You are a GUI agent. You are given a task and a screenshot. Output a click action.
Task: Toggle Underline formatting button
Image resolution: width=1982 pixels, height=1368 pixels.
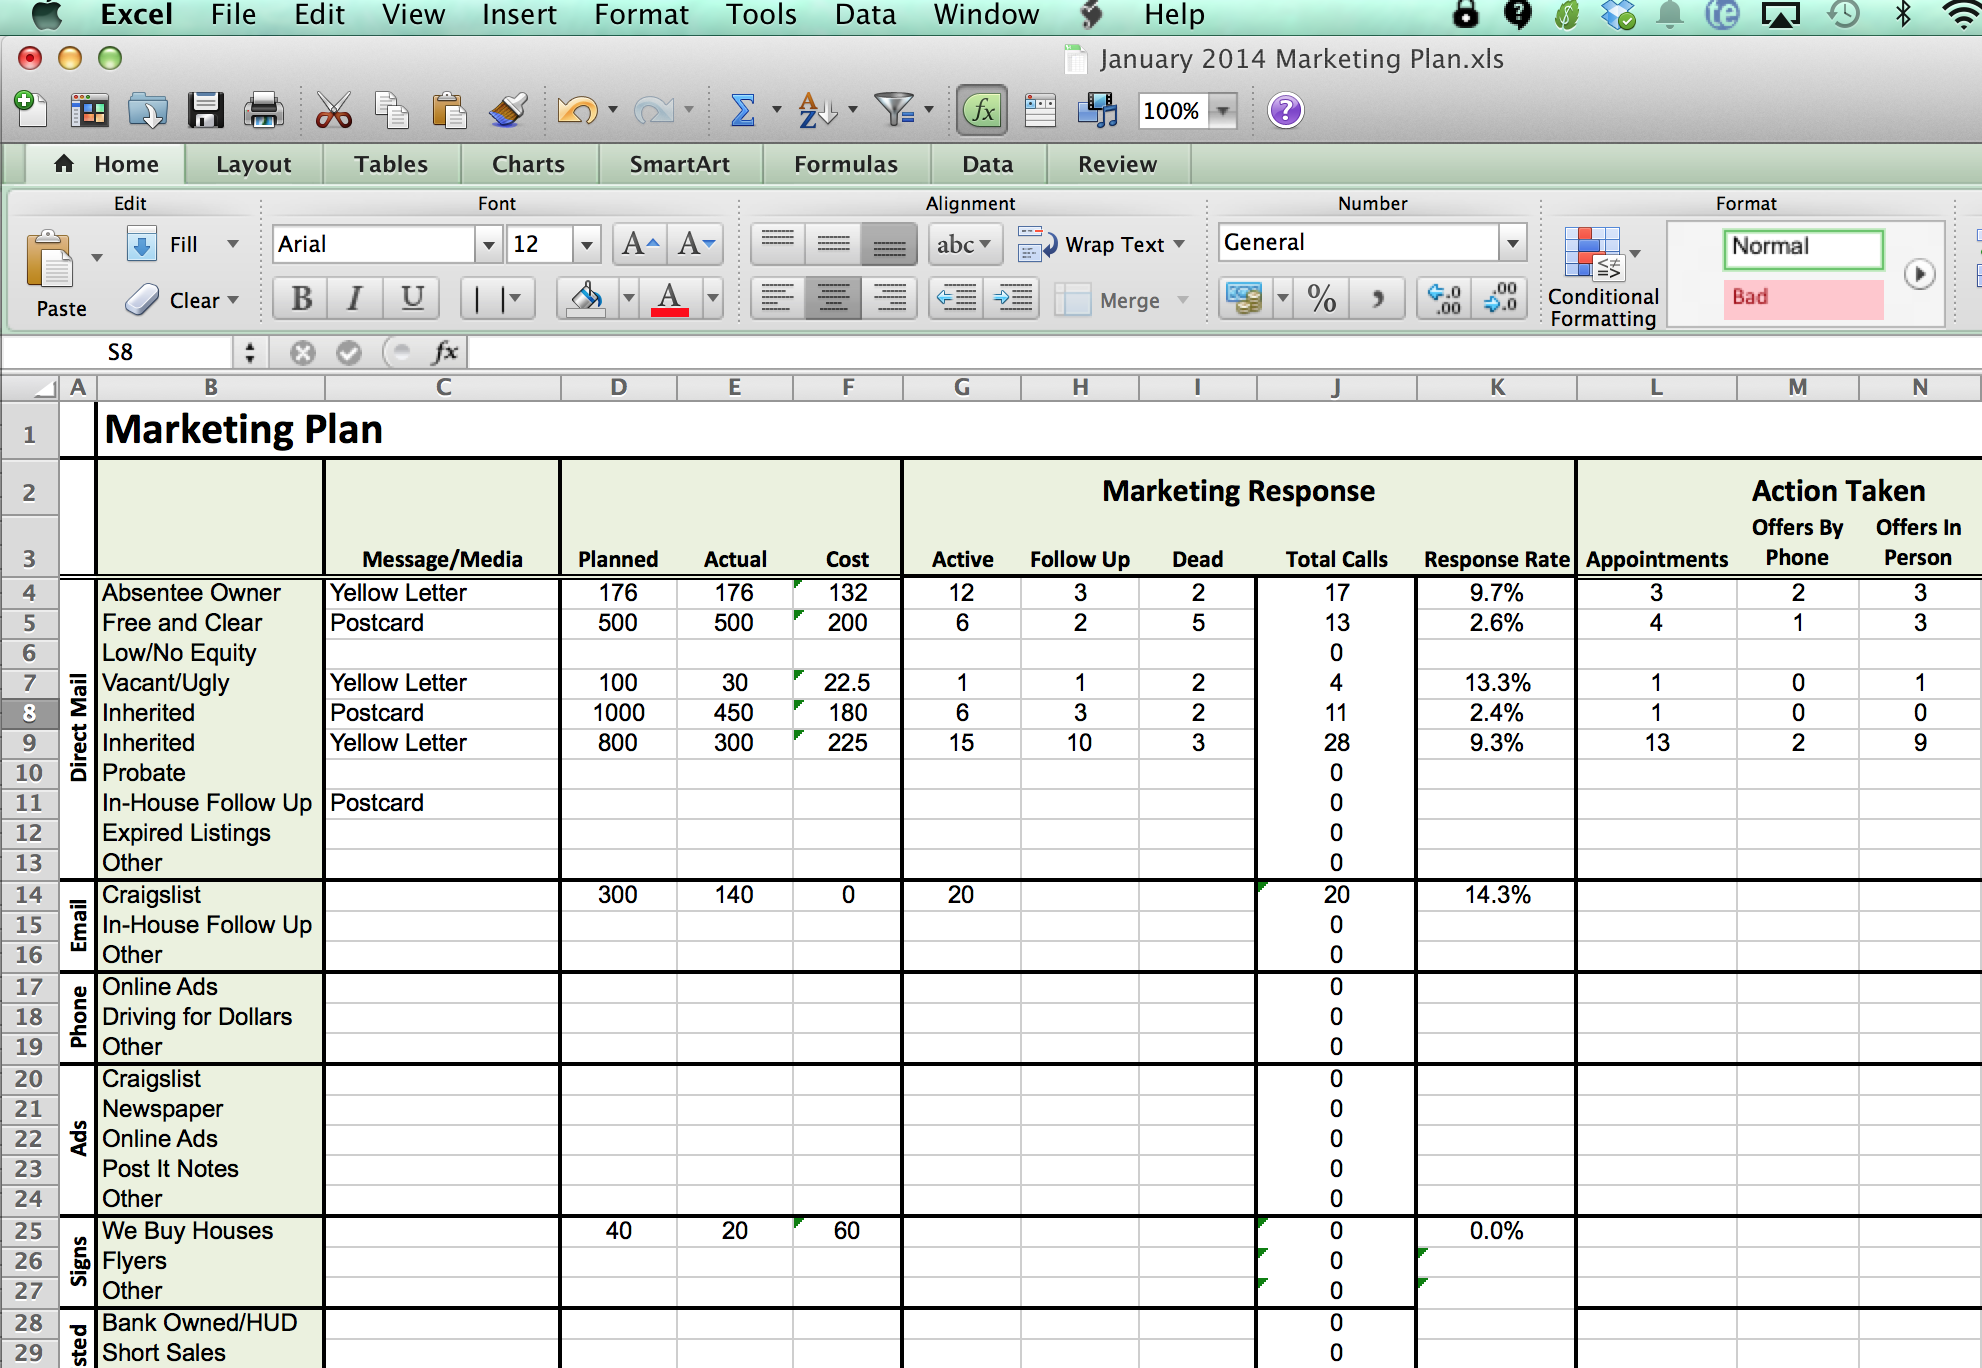click(x=411, y=298)
